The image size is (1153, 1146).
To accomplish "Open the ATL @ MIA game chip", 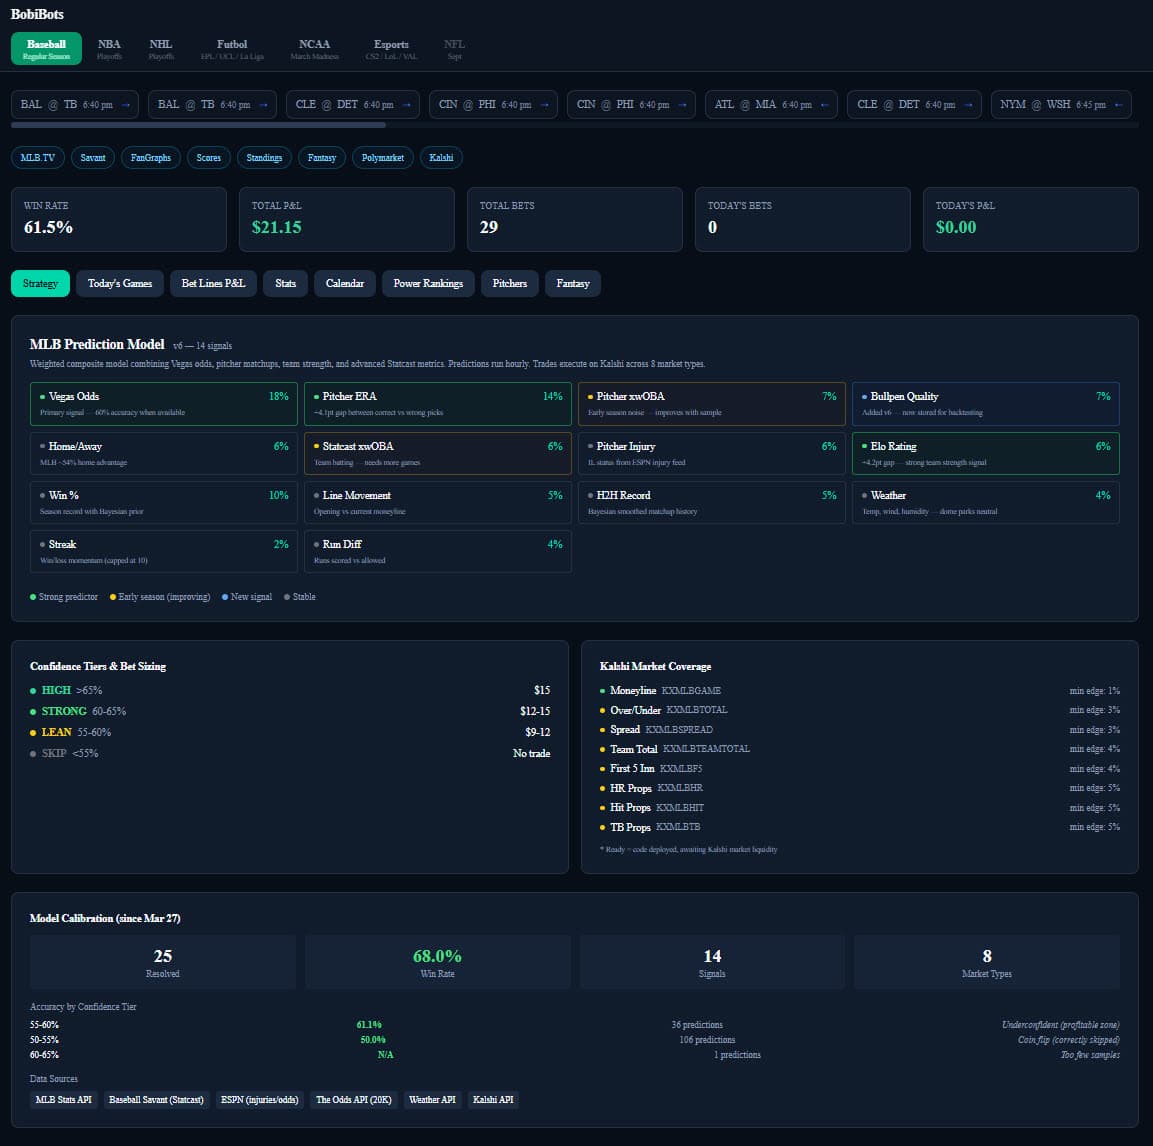I will [x=770, y=104].
